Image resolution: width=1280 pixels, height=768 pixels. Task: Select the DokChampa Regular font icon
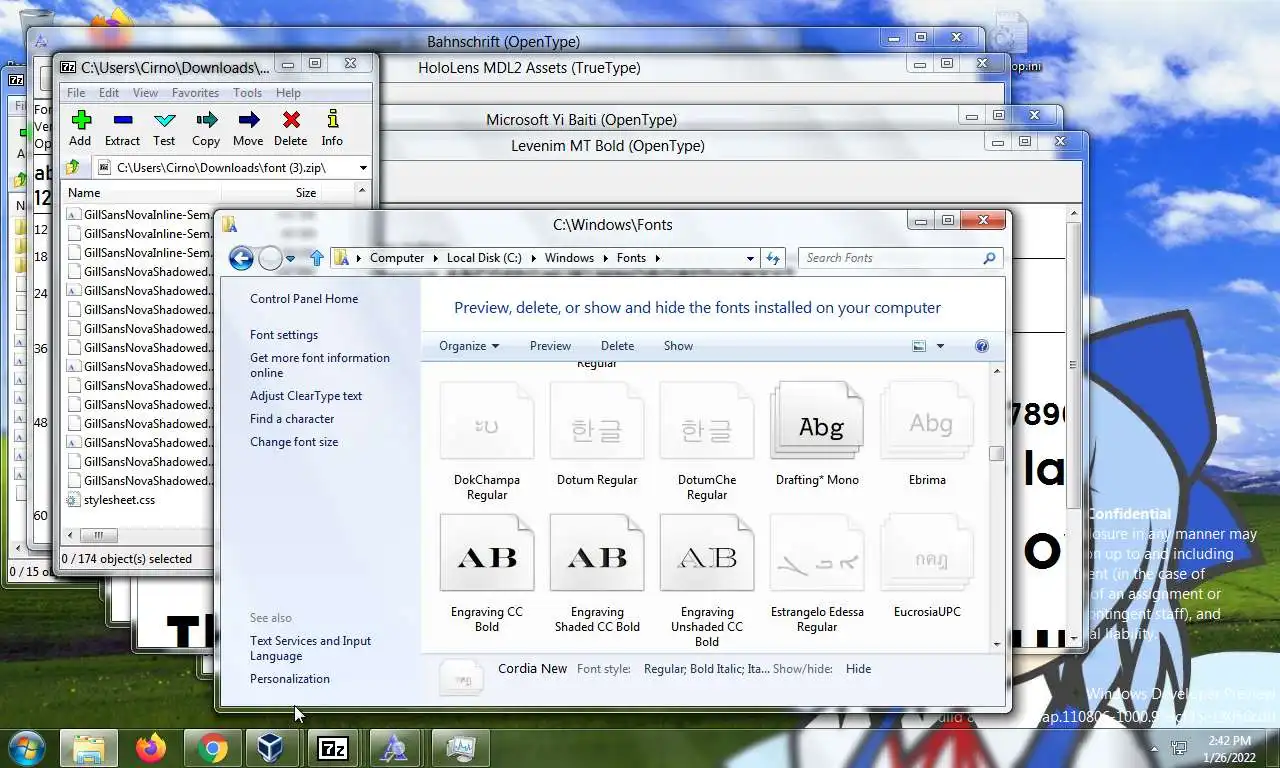(487, 420)
